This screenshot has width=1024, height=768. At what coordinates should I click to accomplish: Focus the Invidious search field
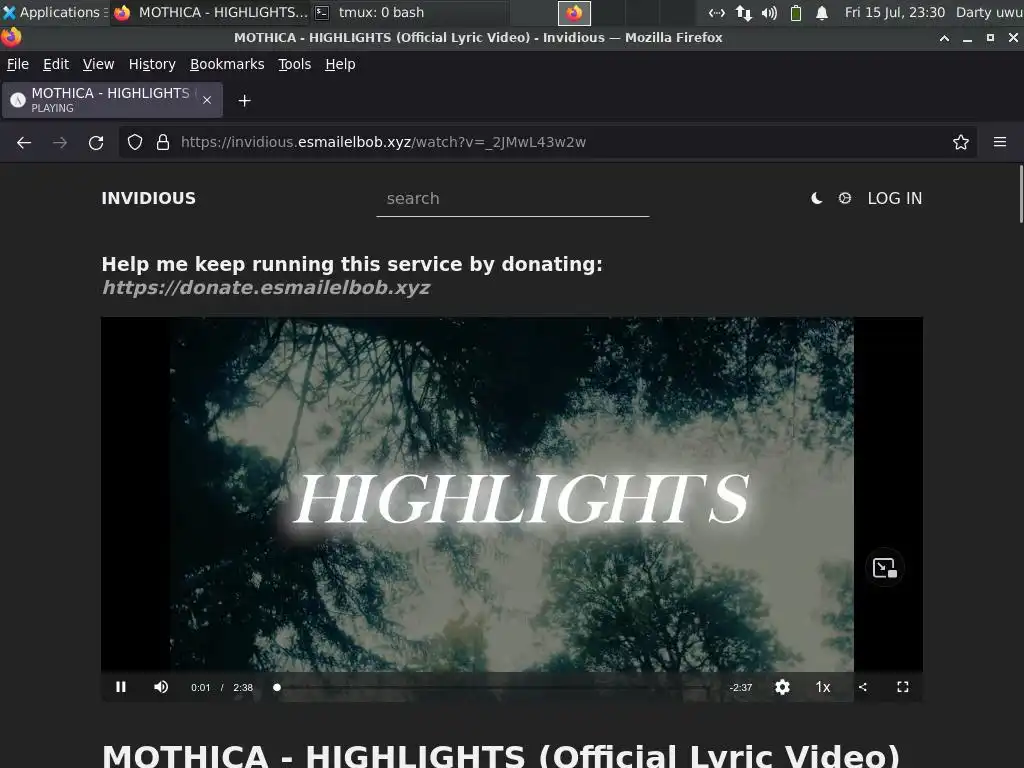point(513,199)
